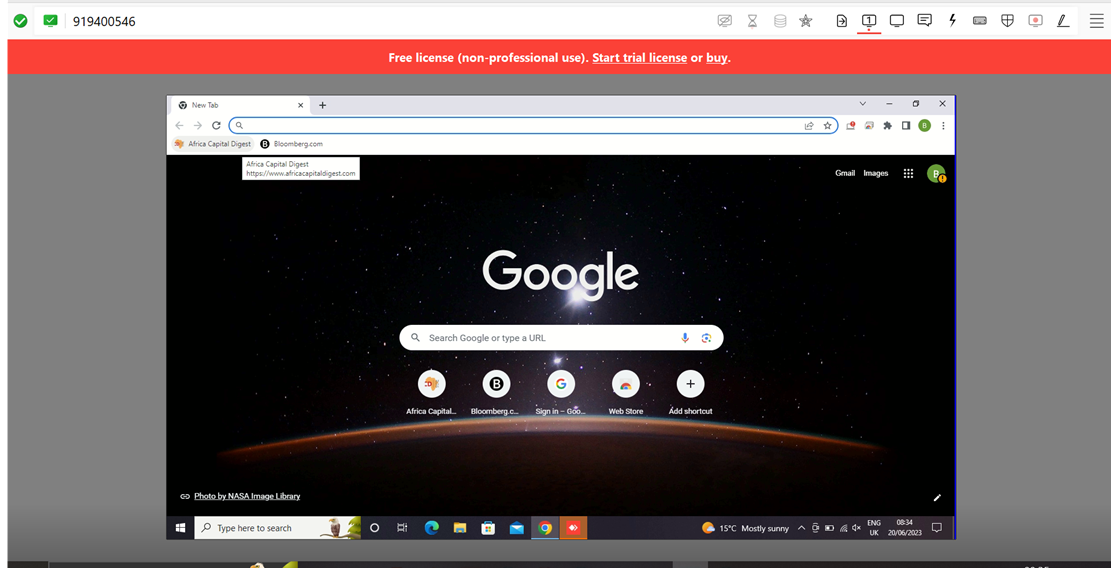This screenshot has width=1111, height=568.
Task: Click the buy license link
Action: (716, 58)
